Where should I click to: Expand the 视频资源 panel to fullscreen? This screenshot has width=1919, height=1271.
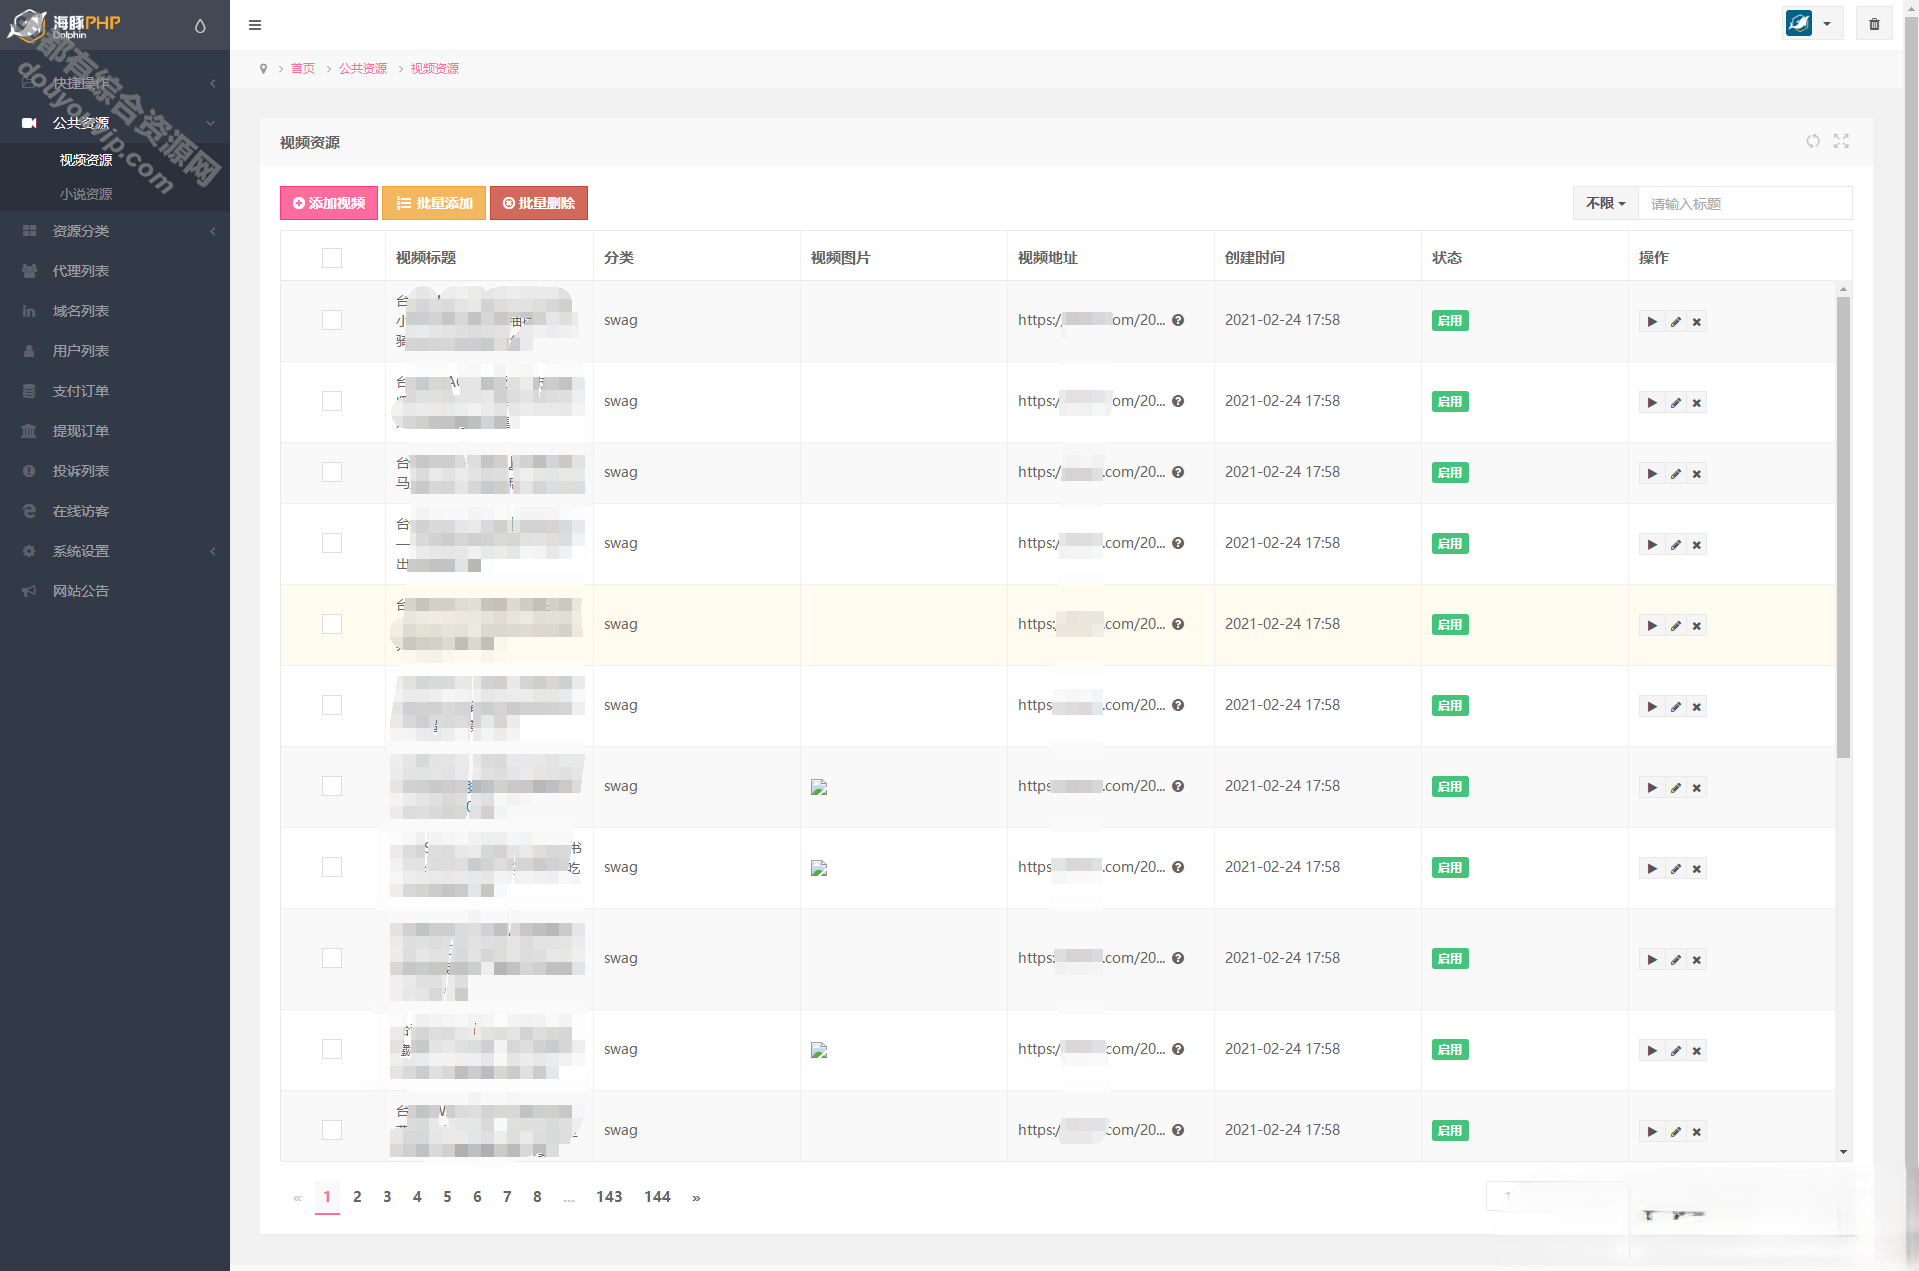1841,141
